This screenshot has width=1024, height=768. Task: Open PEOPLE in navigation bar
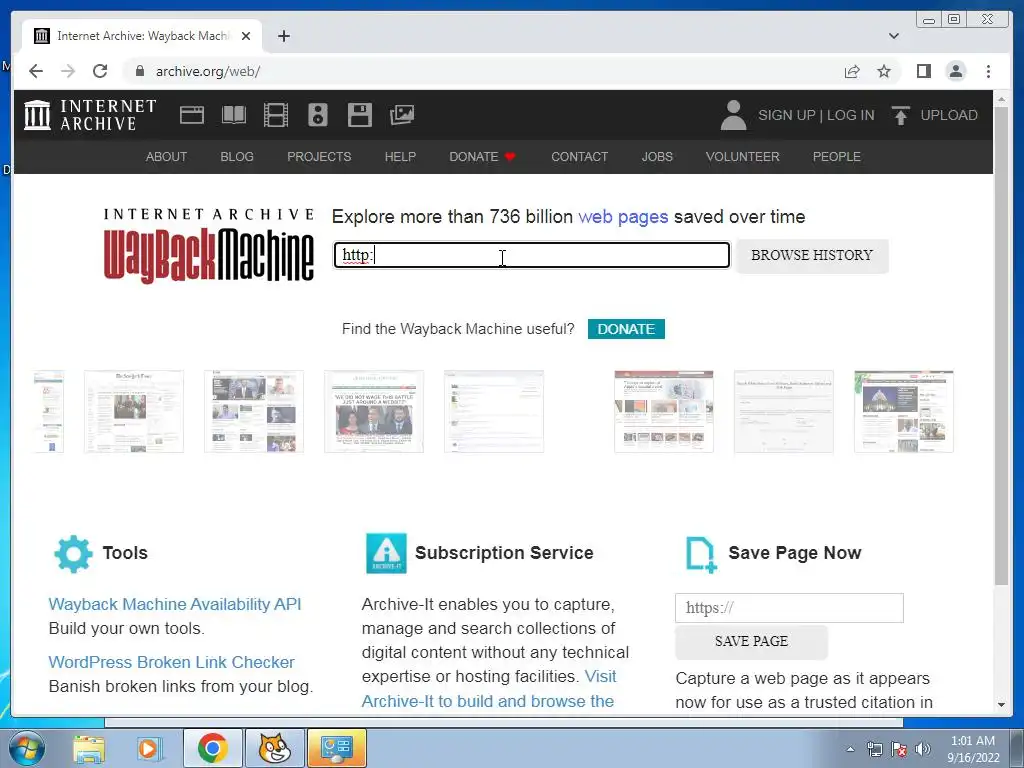tap(837, 157)
